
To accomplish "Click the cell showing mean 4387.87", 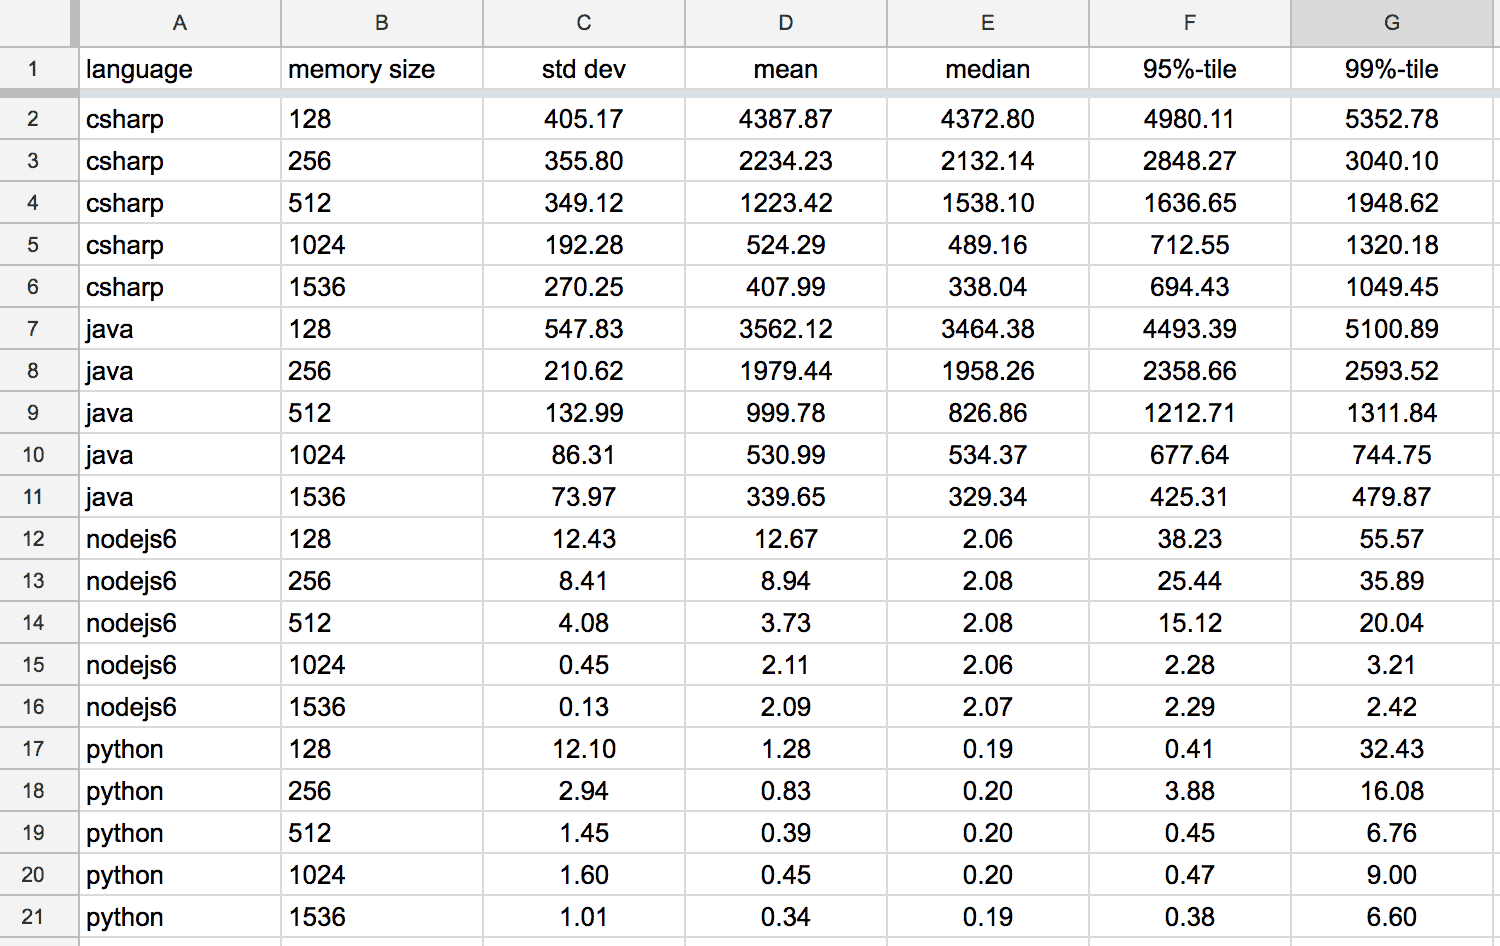I will (x=785, y=118).
